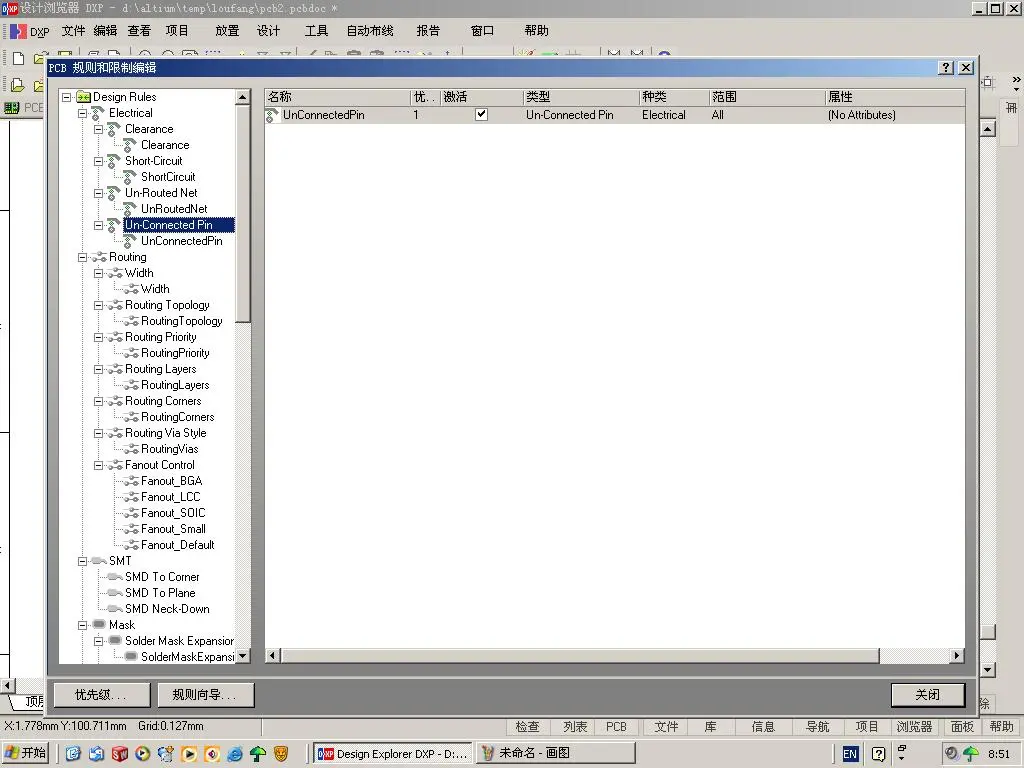Screen dimensions: 1024x768
Task: Select the SMD Neck-Down item in tree
Action: (x=167, y=609)
